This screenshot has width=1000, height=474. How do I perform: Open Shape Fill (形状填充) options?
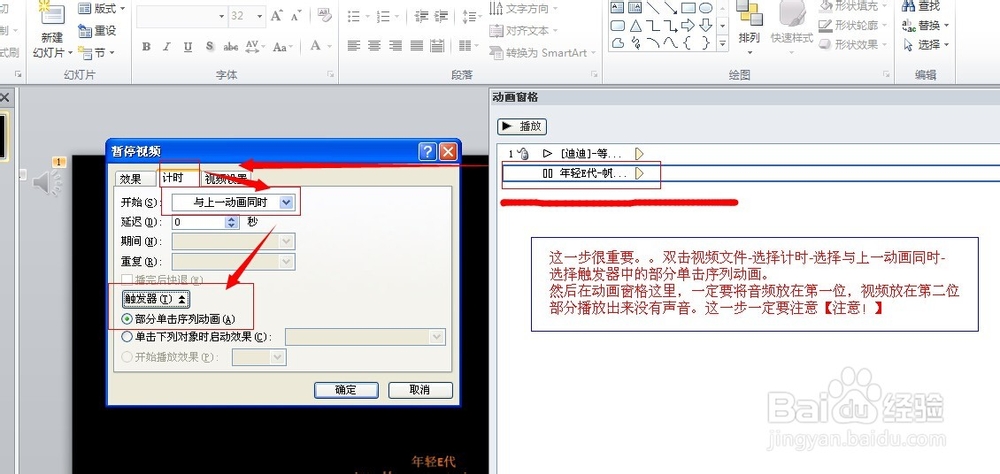click(x=855, y=6)
